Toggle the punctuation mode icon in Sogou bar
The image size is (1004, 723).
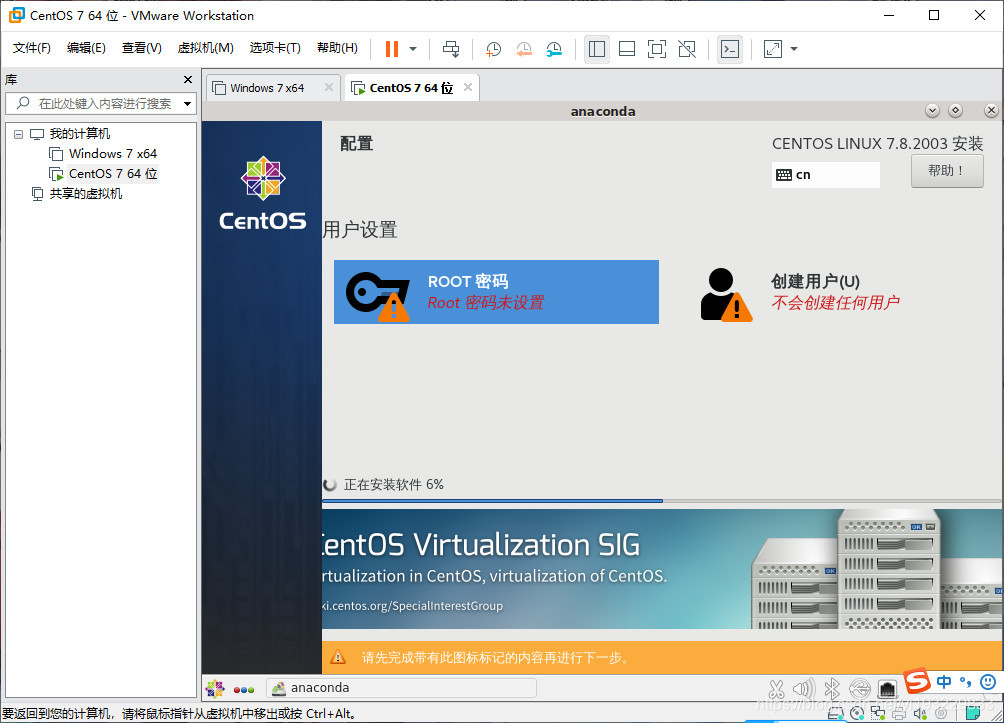point(966,681)
